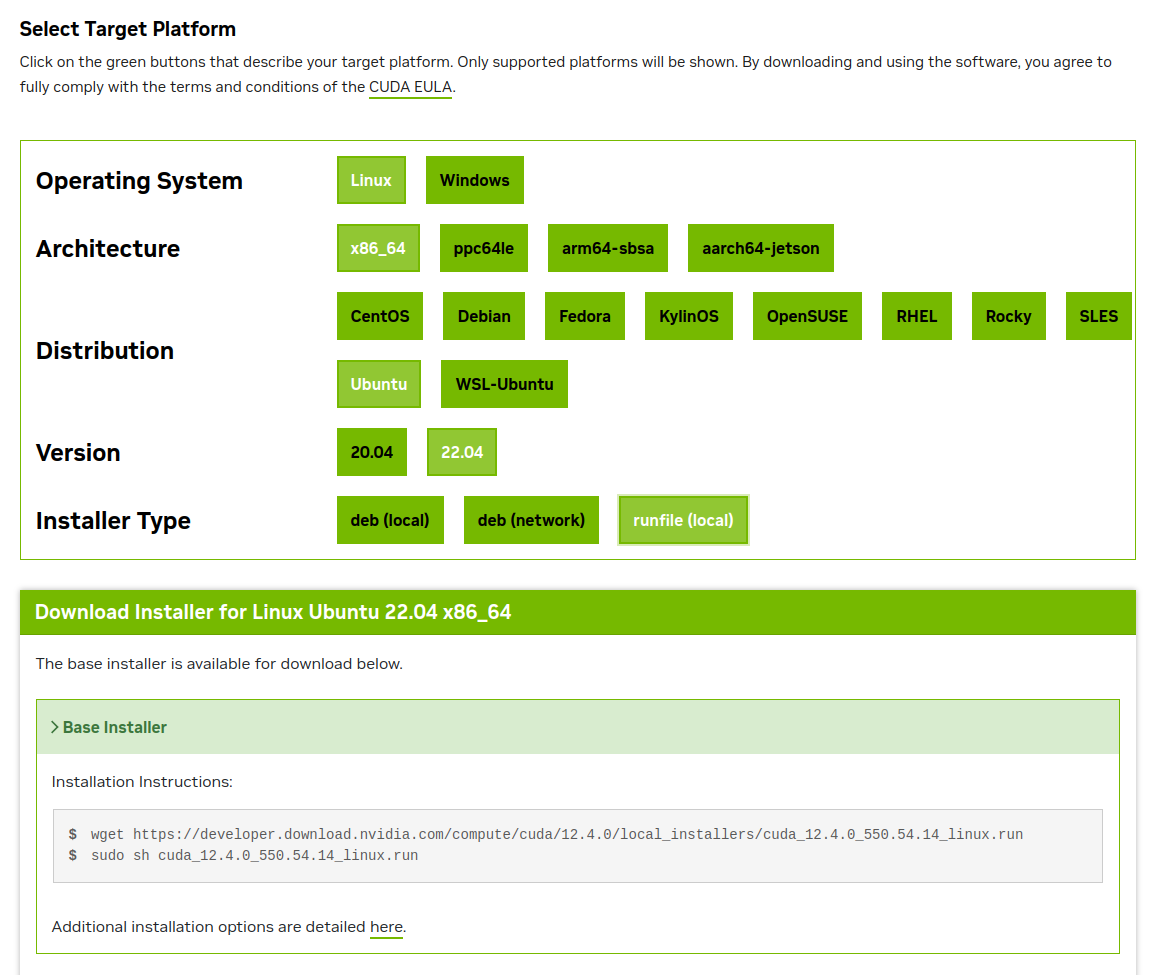Click 'Installation Instructions:' label
The height and width of the screenshot is (975, 1157).
(x=142, y=782)
